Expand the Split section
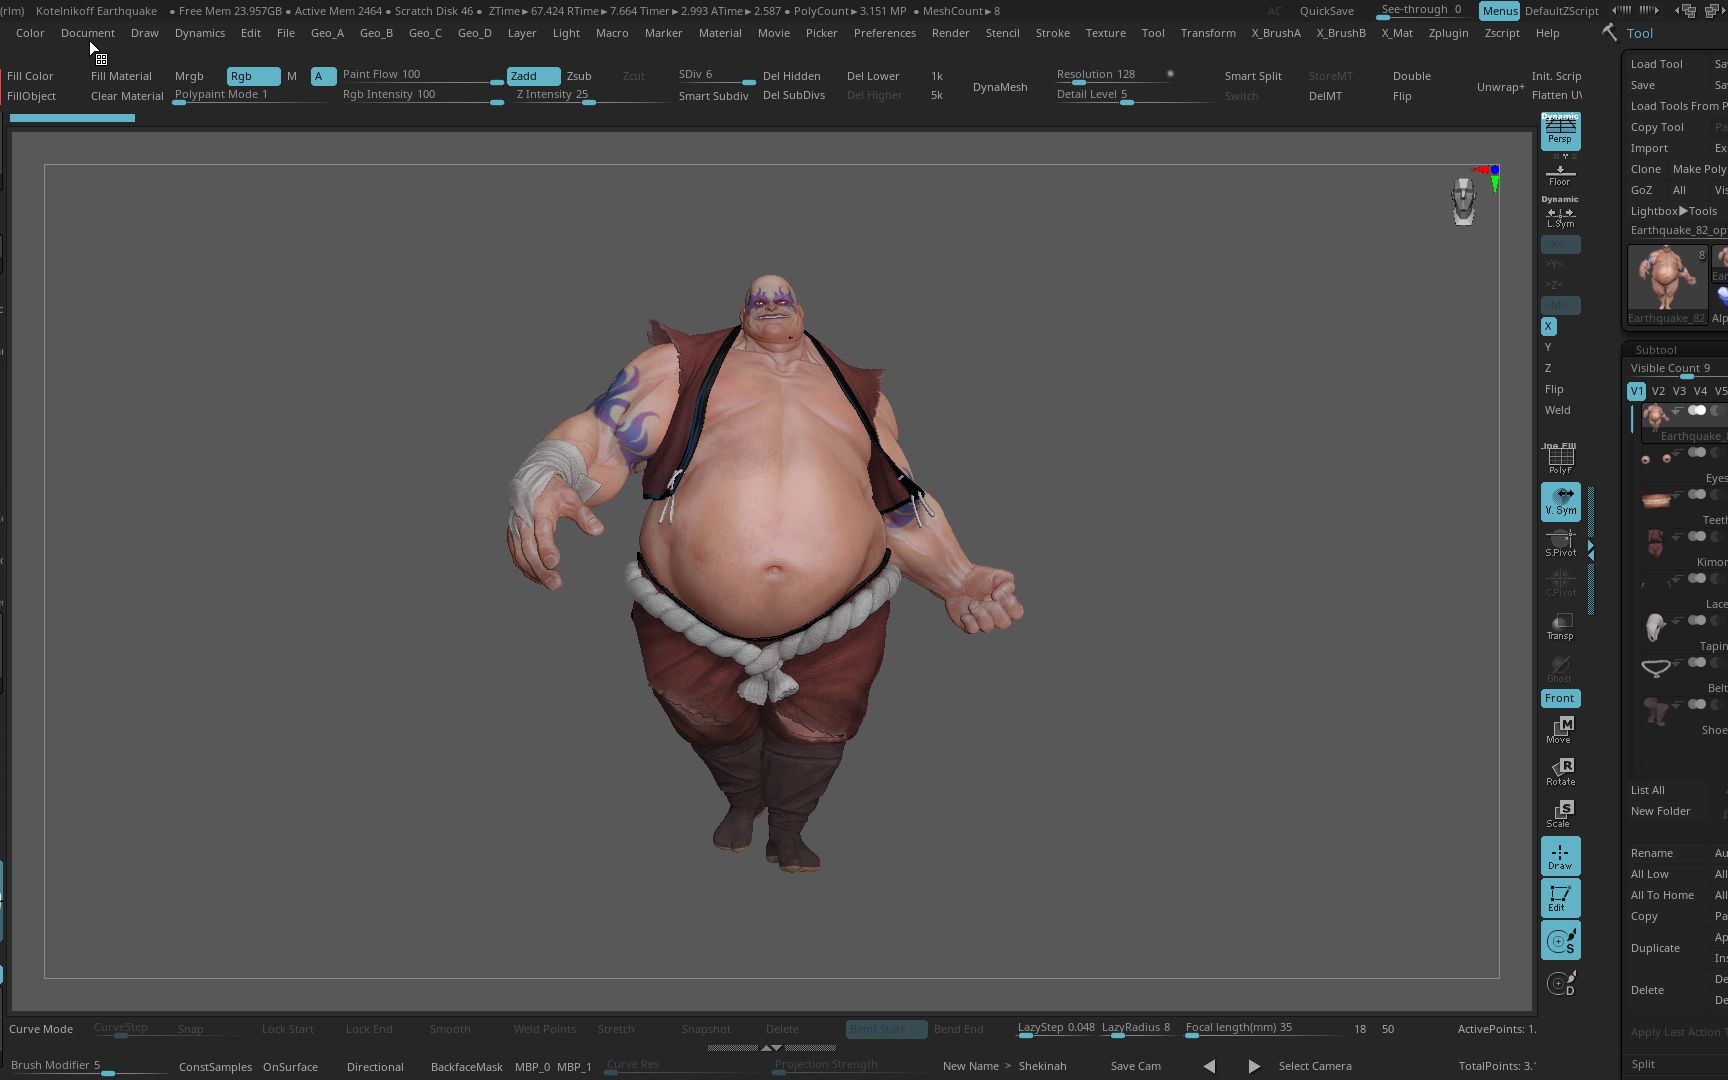 (1643, 1064)
